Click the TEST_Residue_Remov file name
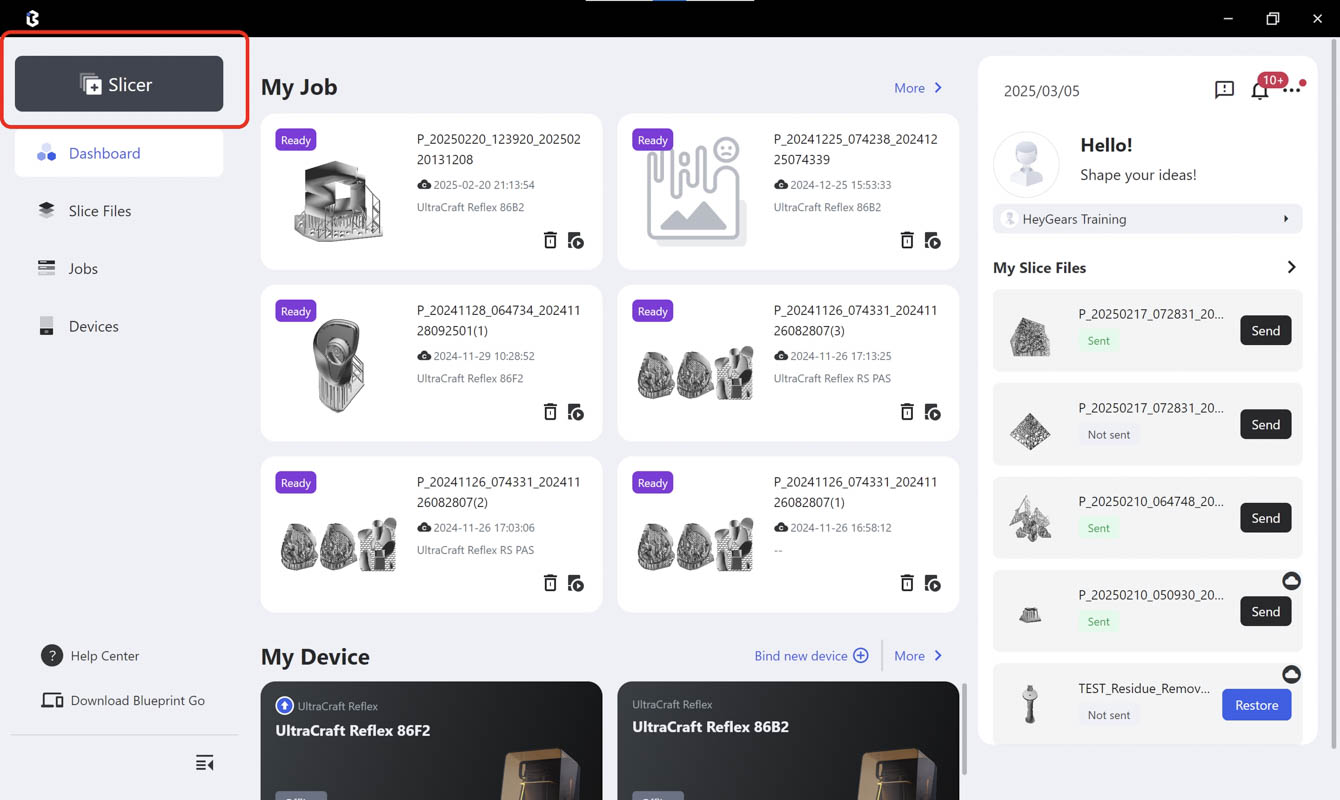This screenshot has height=800, width=1340. pos(1144,689)
